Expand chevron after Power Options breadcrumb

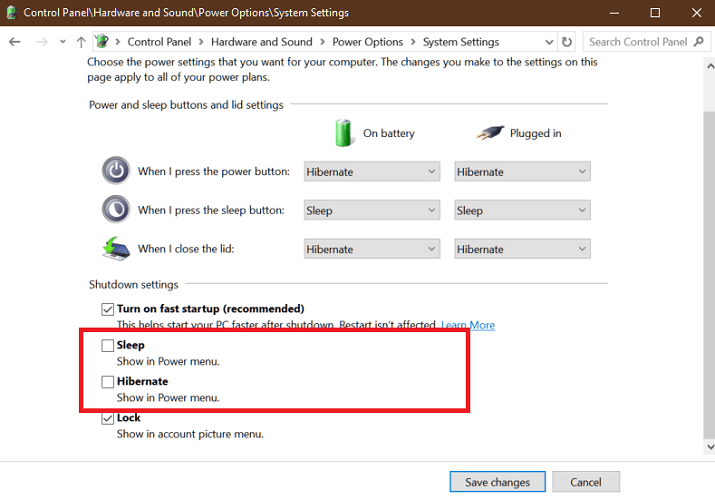click(413, 42)
